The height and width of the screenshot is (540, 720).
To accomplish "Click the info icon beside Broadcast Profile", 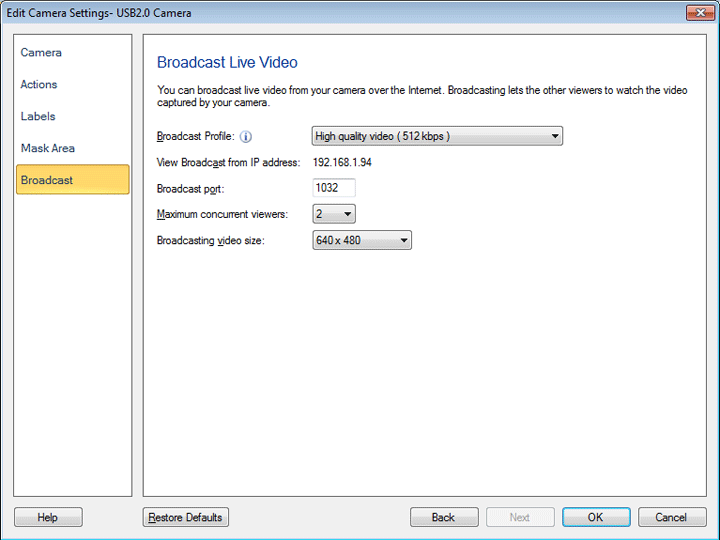I will (246, 137).
